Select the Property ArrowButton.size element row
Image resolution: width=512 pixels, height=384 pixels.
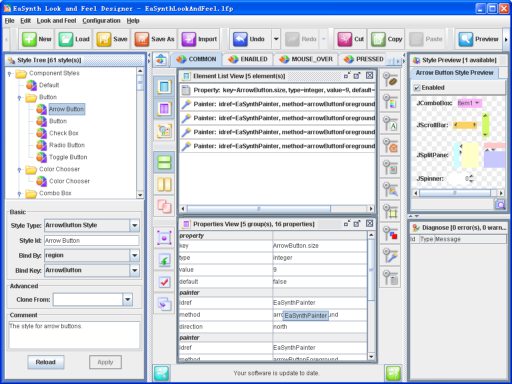click(278, 90)
